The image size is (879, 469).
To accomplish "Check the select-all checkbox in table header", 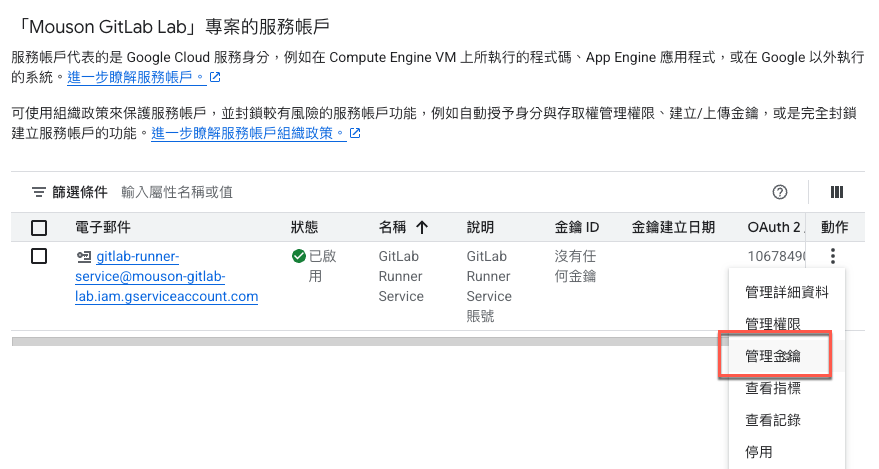I will (39, 227).
